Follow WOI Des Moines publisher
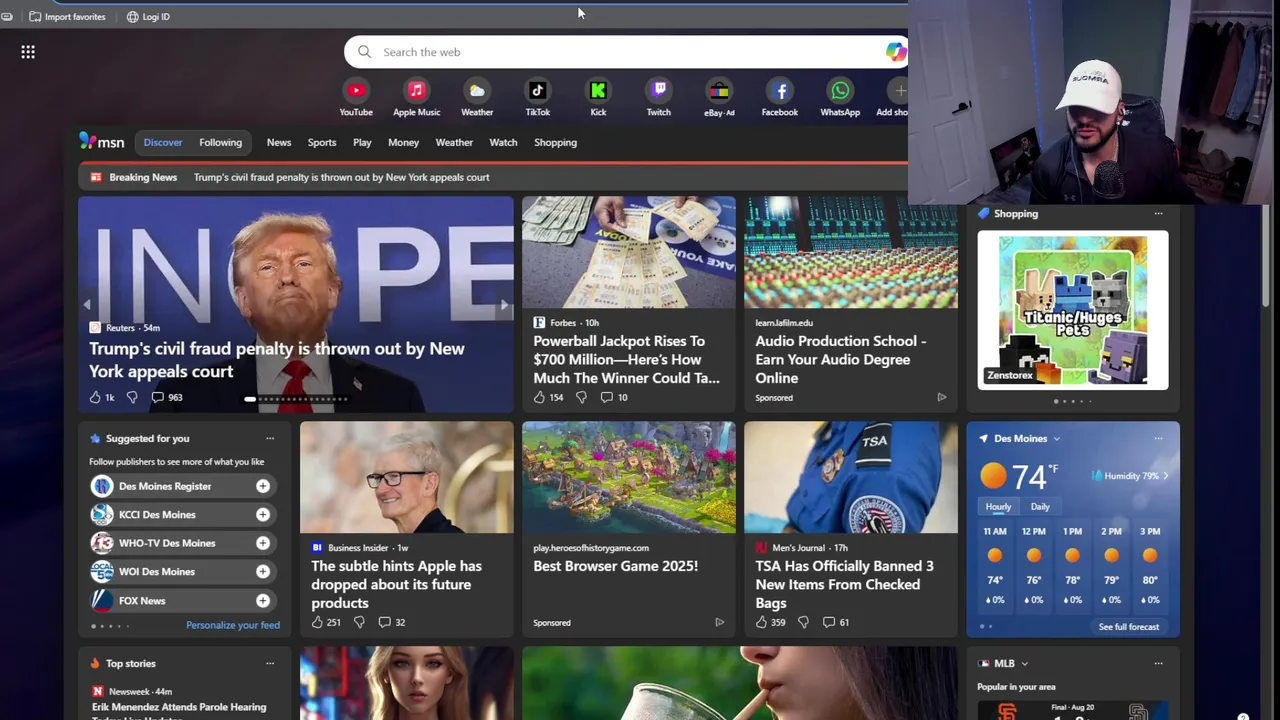1280x720 pixels. tap(262, 571)
